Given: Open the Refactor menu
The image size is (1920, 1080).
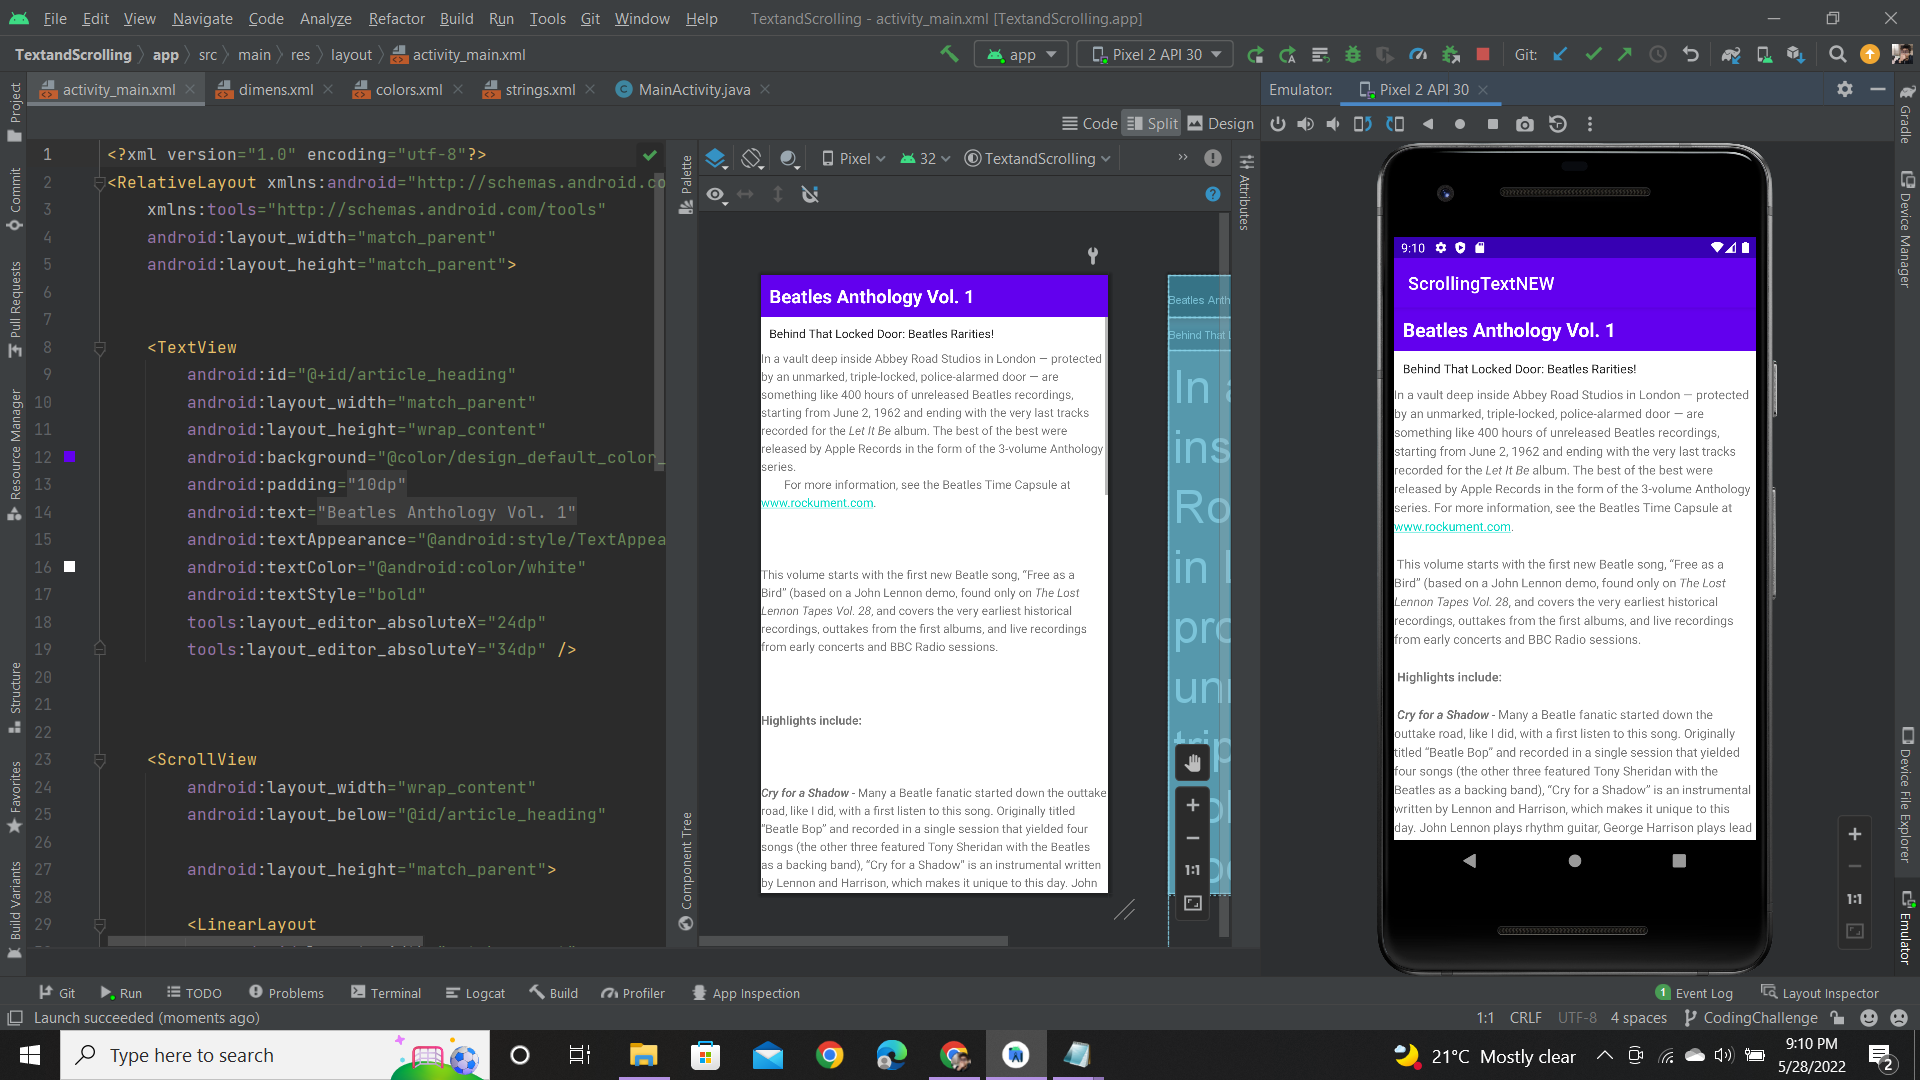Looking at the screenshot, I should 396,18.
